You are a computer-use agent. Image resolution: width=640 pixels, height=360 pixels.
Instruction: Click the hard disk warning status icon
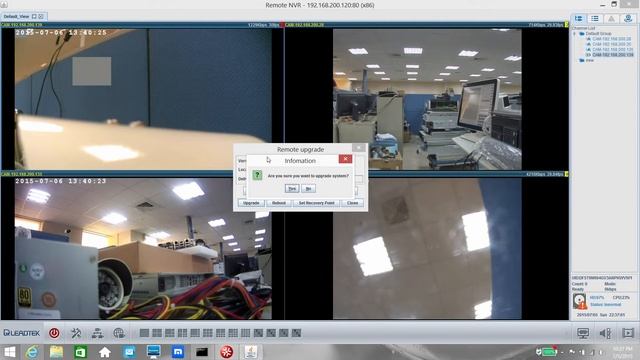coord(579,301)
